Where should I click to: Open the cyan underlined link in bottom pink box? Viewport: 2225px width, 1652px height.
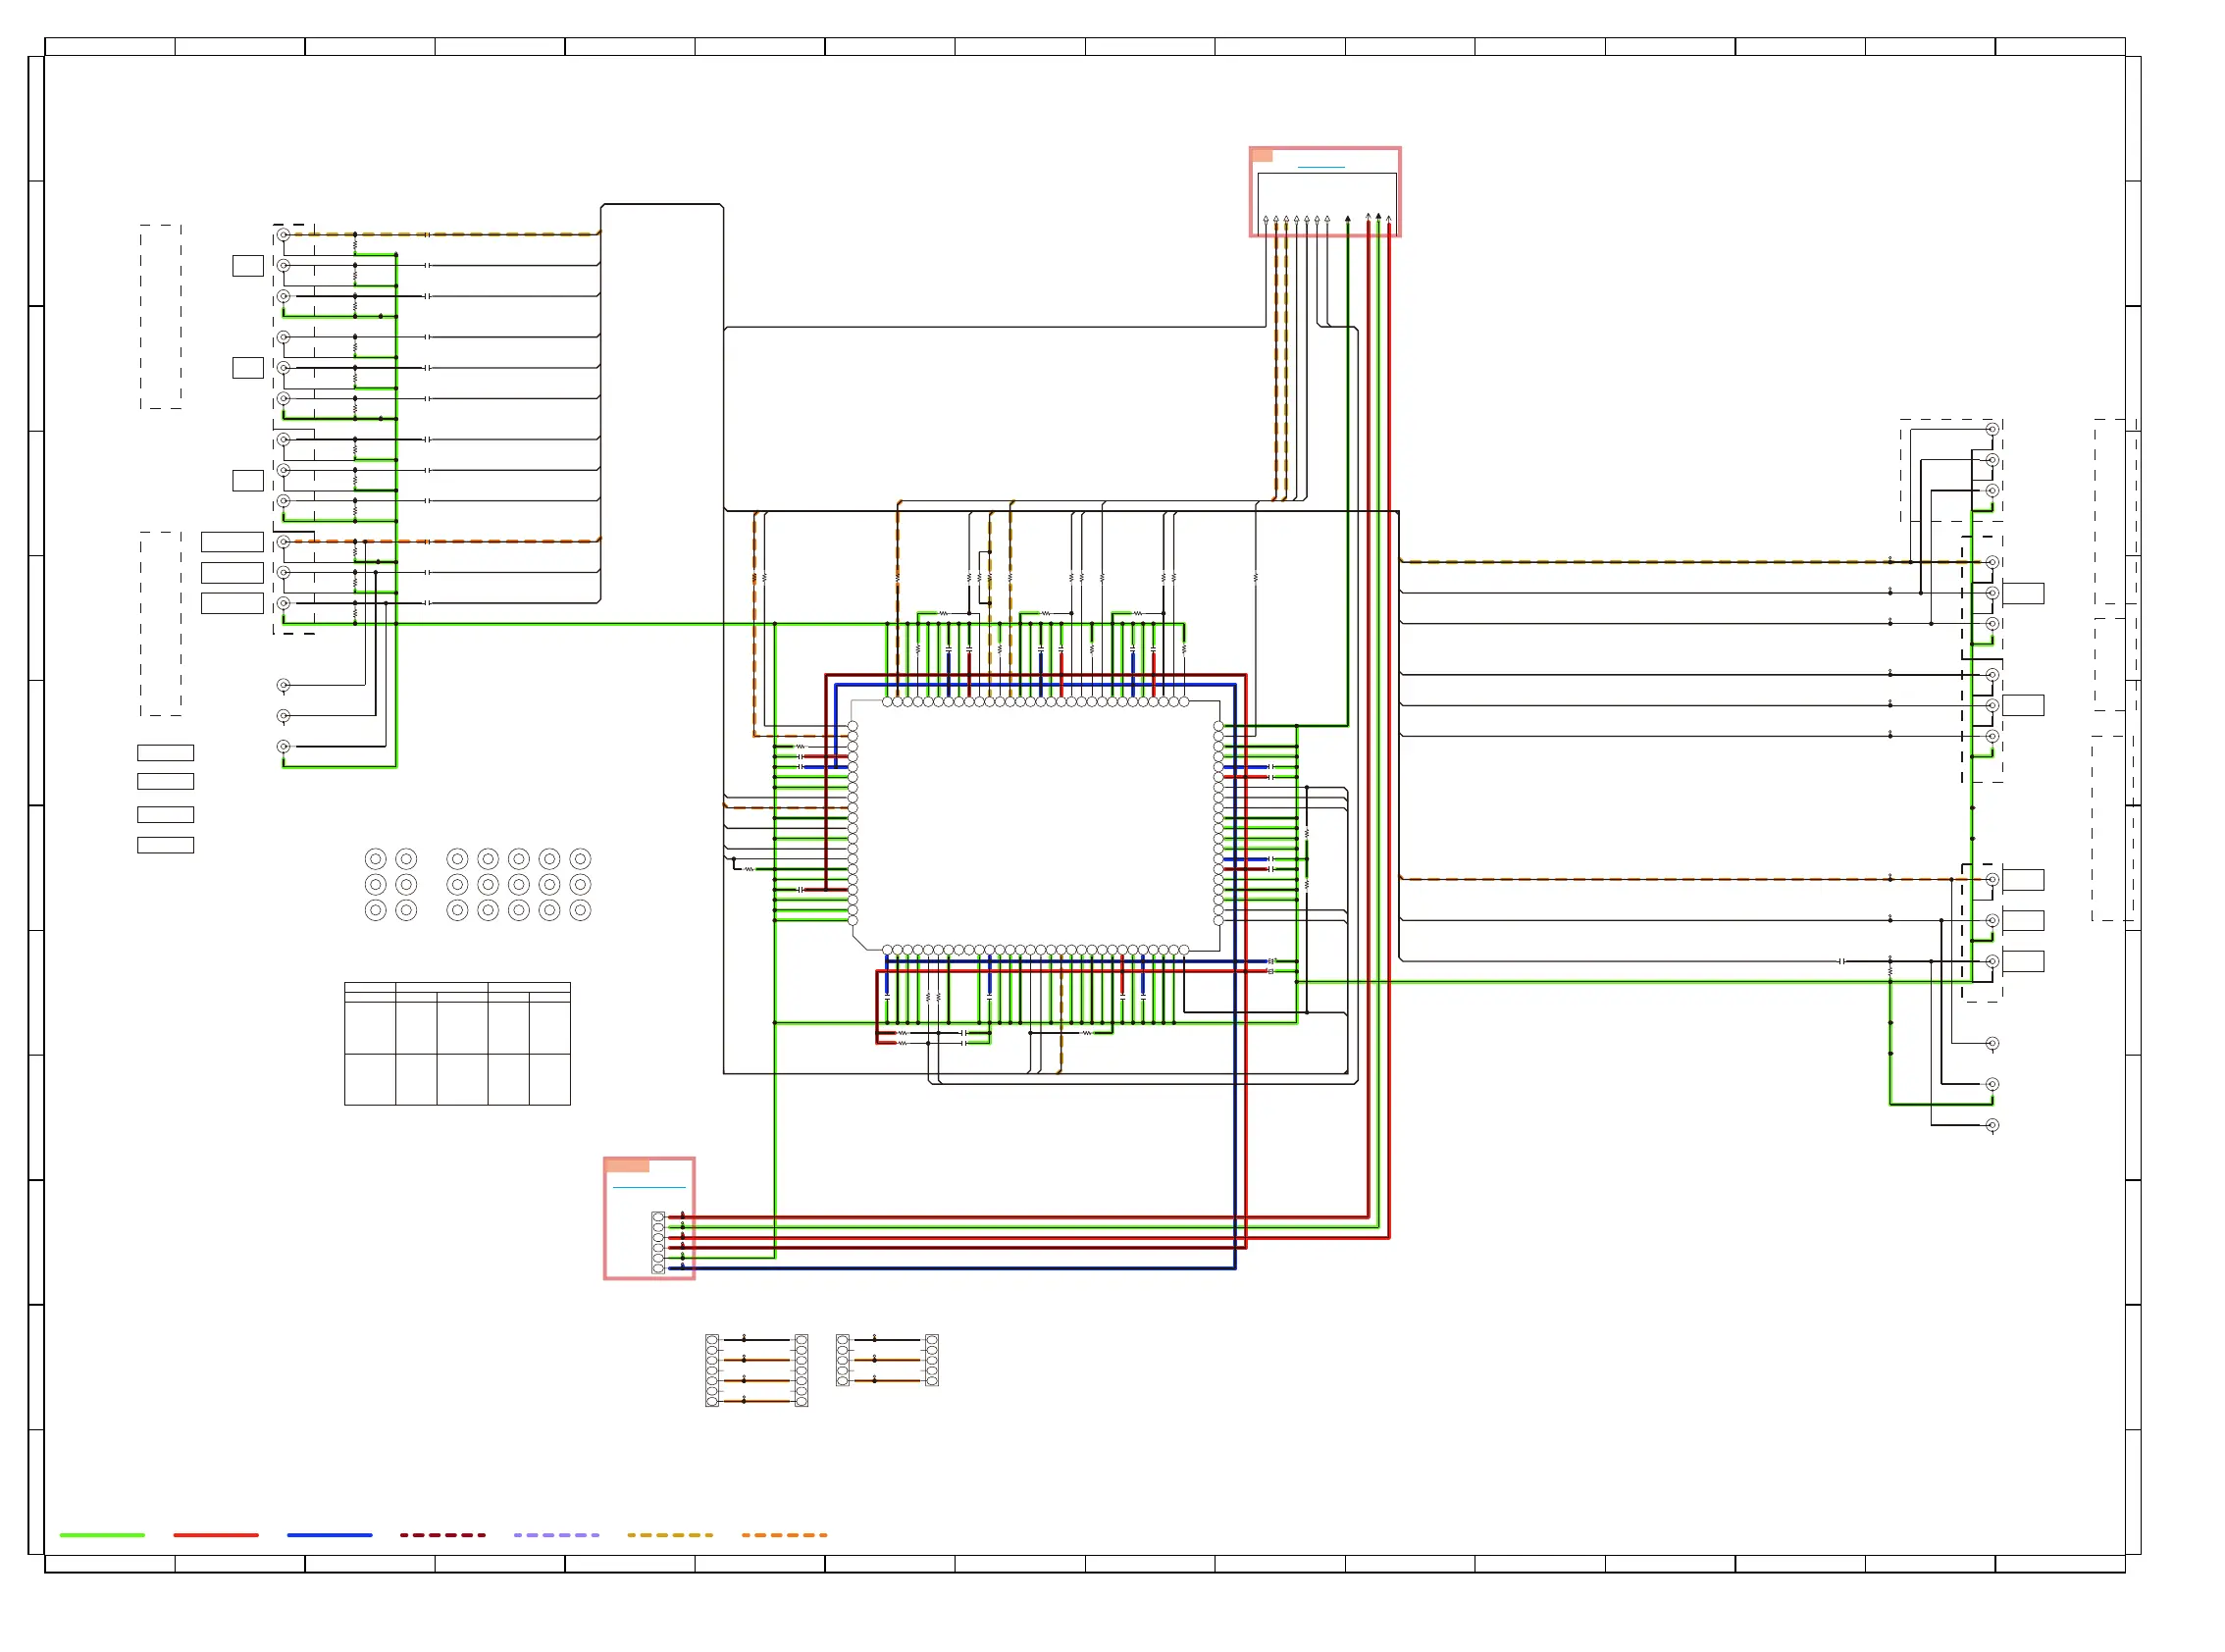[649, 1186]
